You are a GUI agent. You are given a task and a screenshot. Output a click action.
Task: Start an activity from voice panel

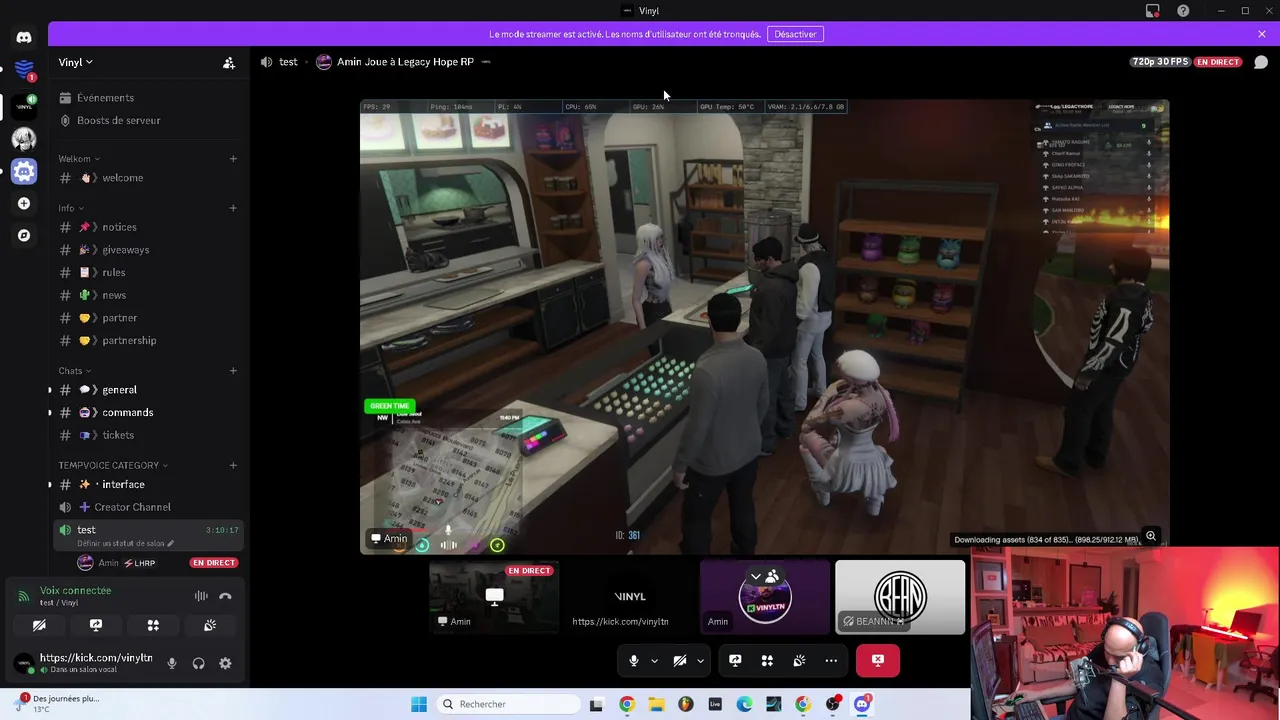(x=153, y=625)
